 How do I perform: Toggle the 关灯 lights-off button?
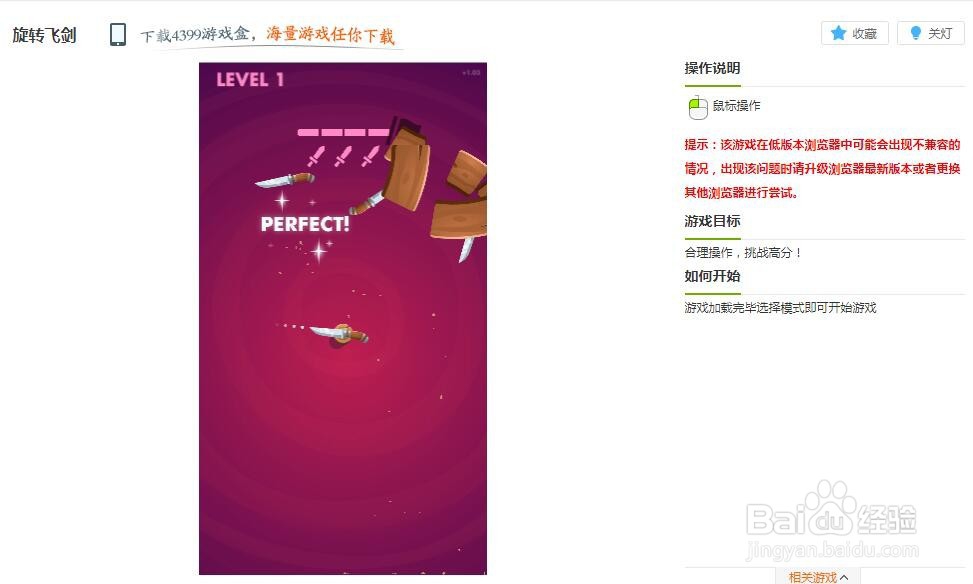coord(930,33)
